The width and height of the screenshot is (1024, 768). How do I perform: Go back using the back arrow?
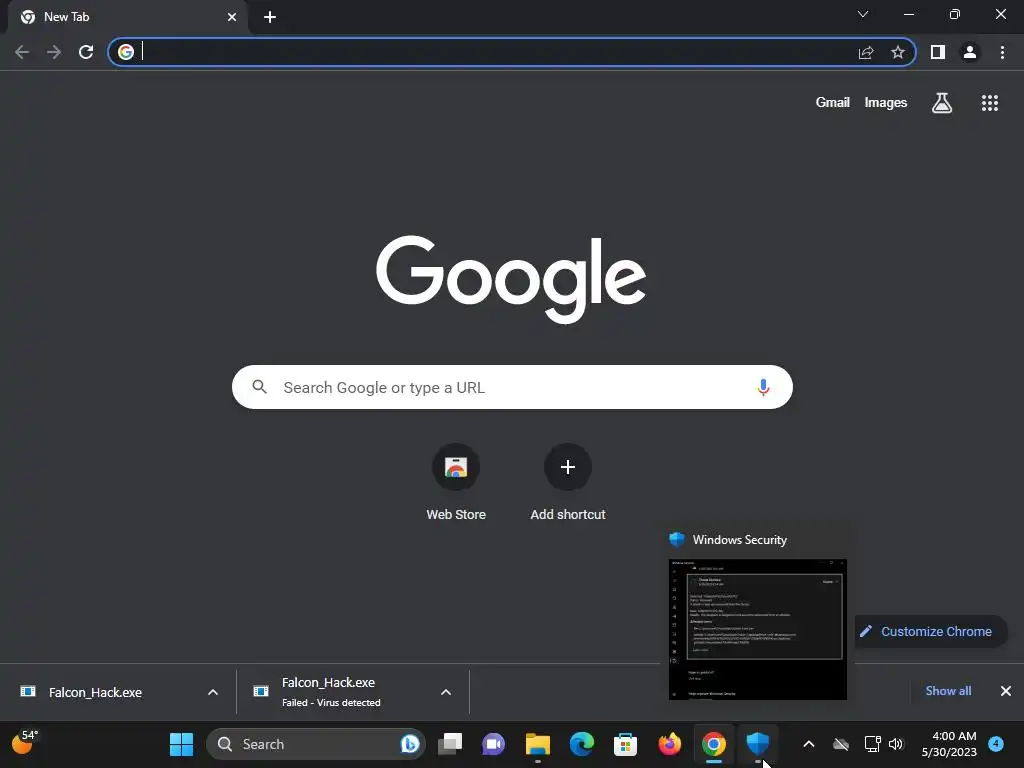[x=22, y=52]
